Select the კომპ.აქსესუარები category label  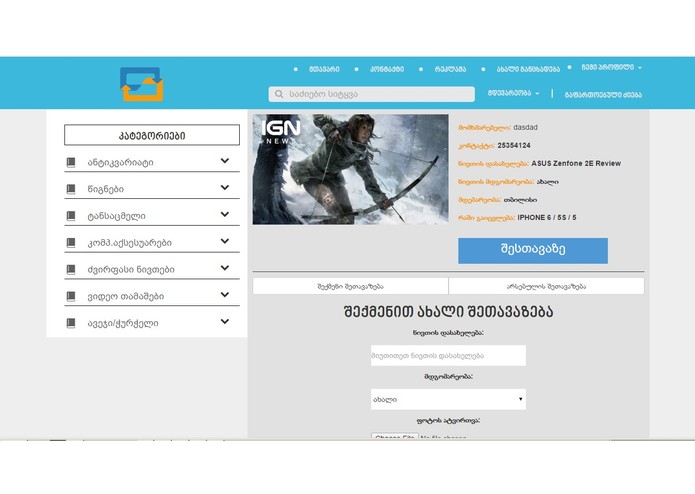click(129, 243)
